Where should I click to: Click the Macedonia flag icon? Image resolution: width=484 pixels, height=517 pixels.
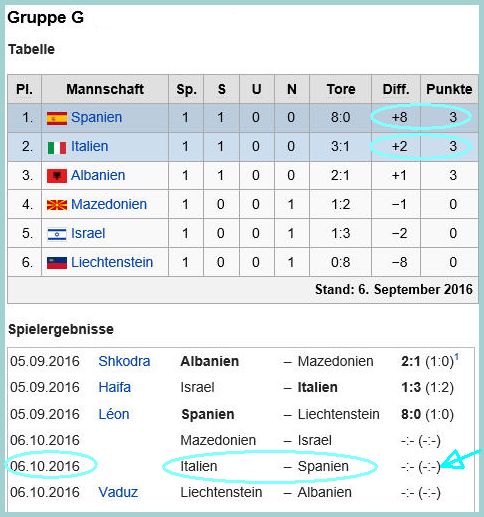[57, 205]
